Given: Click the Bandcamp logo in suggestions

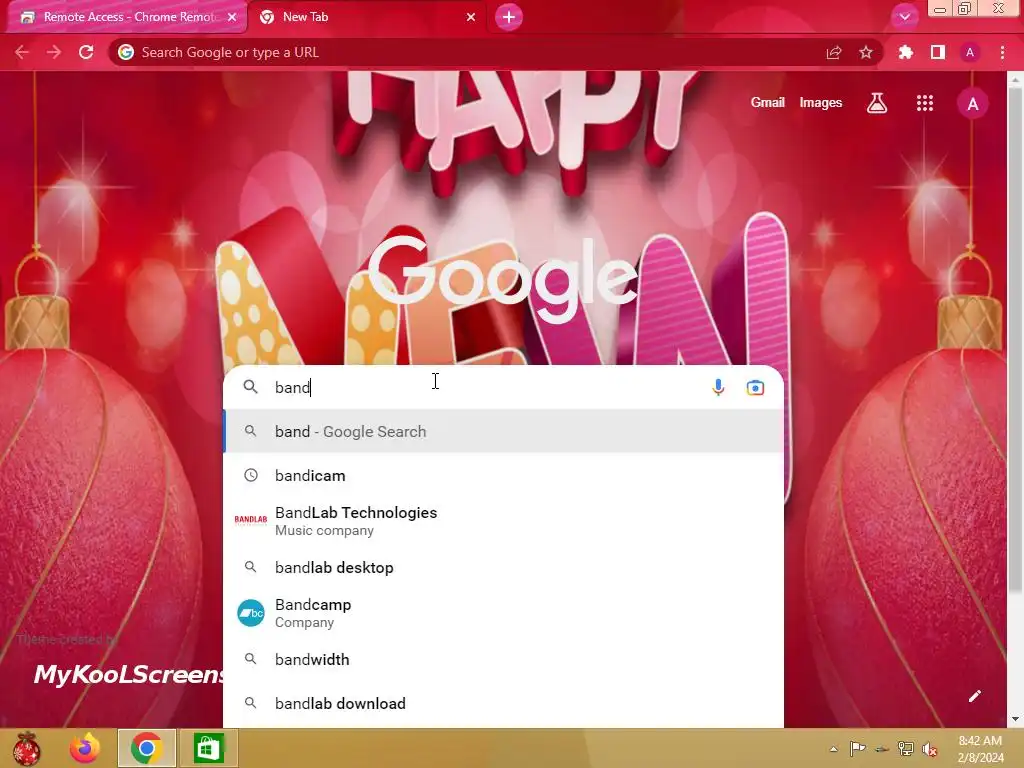Looking at the screenshot, I should tap(251, 613).
